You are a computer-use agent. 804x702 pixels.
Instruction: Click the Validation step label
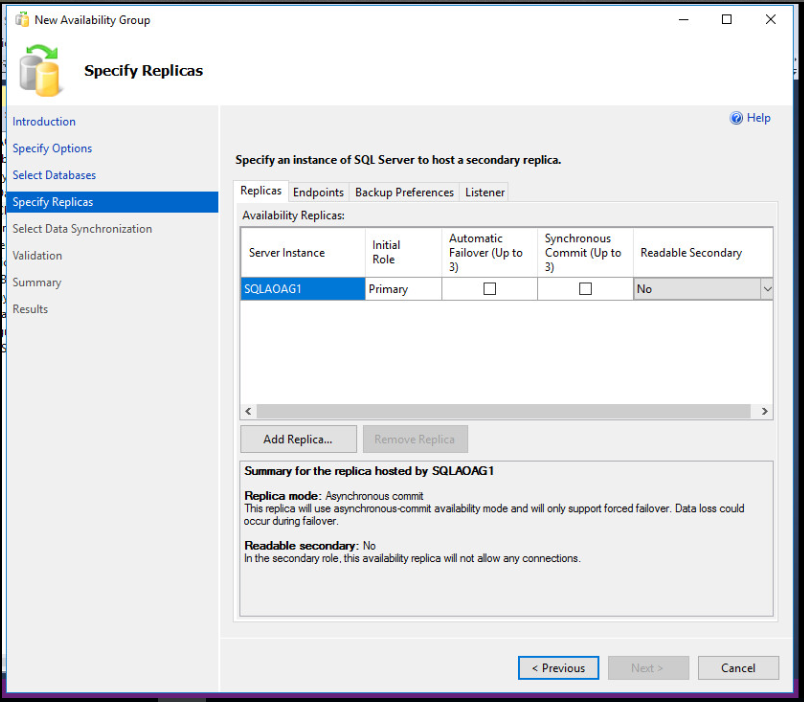(x=37, y=255)
